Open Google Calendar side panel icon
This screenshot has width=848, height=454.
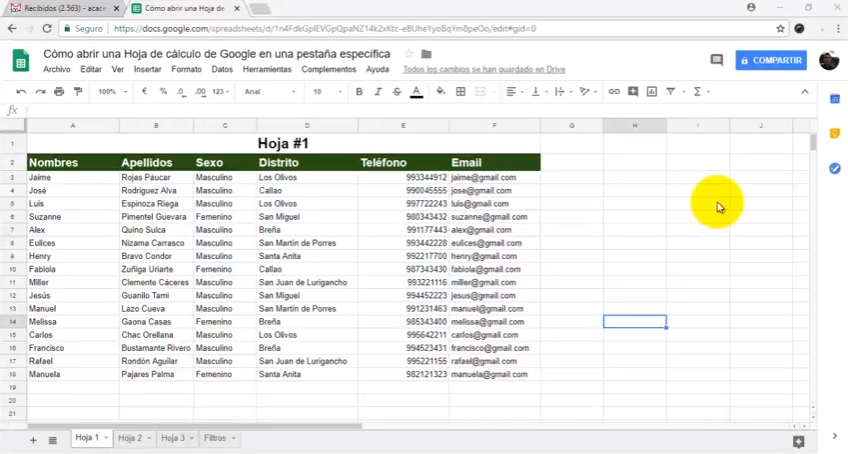tap(835, 99)
